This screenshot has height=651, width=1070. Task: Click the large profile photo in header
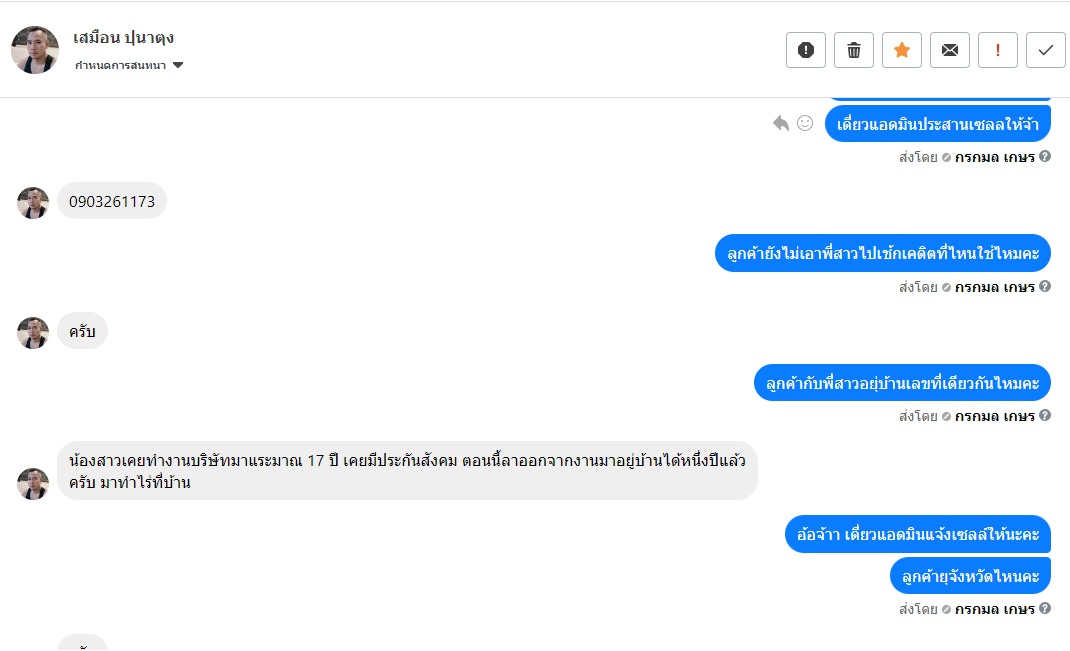tap(35, 50)
